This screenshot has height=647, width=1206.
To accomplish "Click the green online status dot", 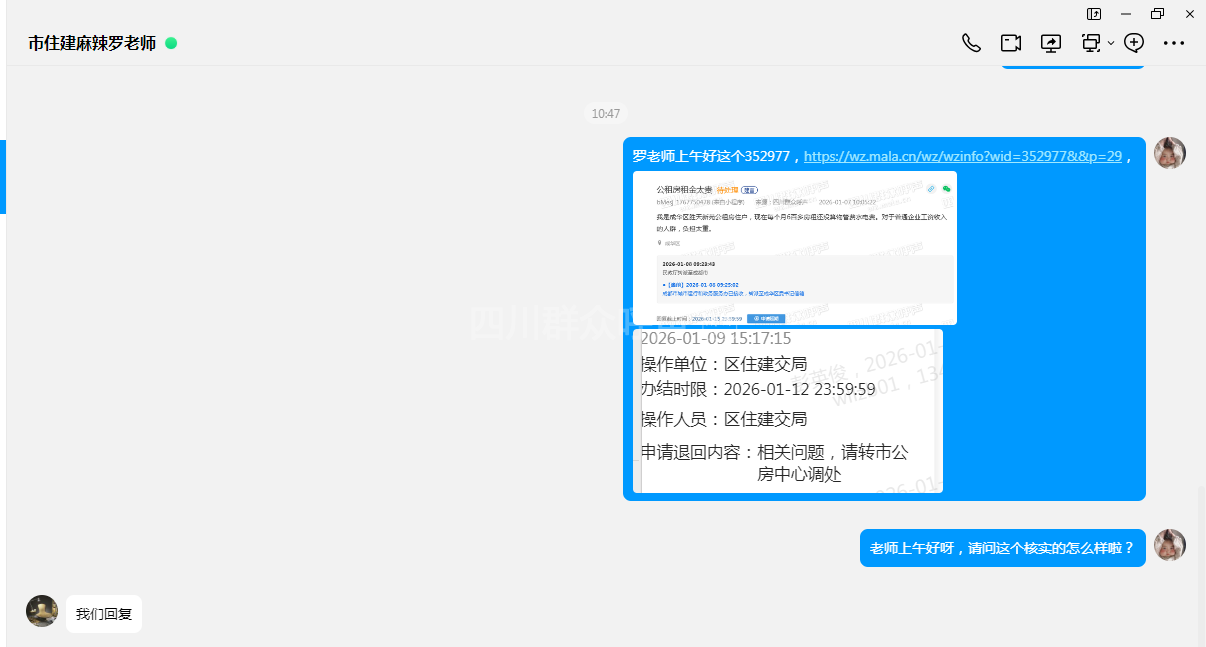I will (x=171, y=43).
